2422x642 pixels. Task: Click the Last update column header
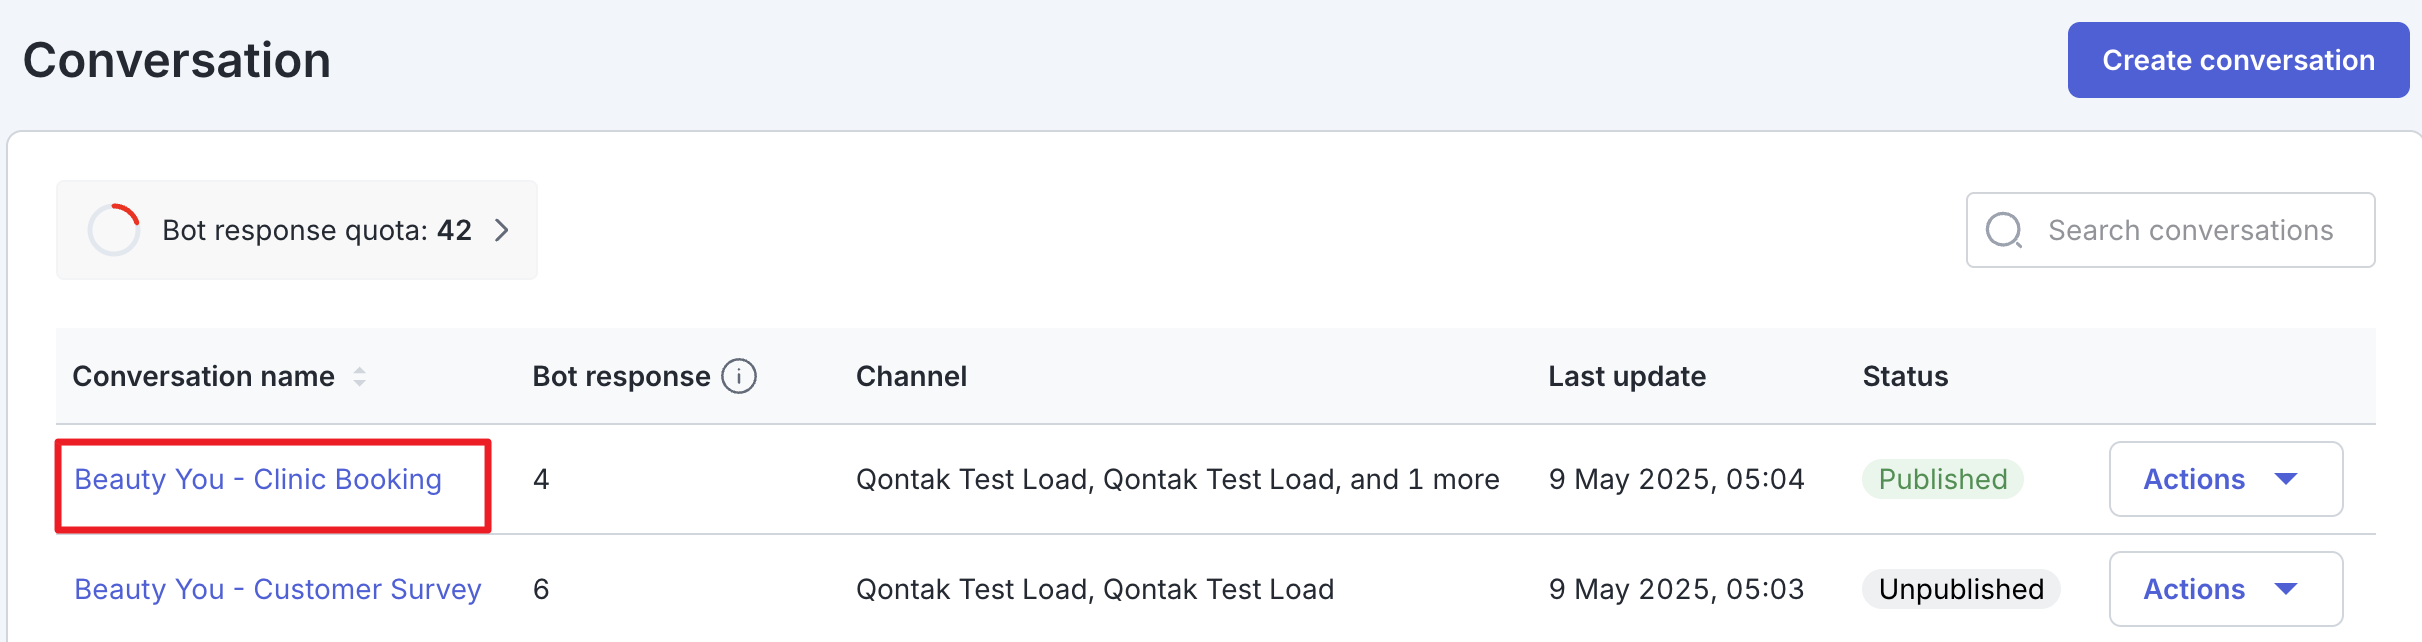pos(1627,376)
